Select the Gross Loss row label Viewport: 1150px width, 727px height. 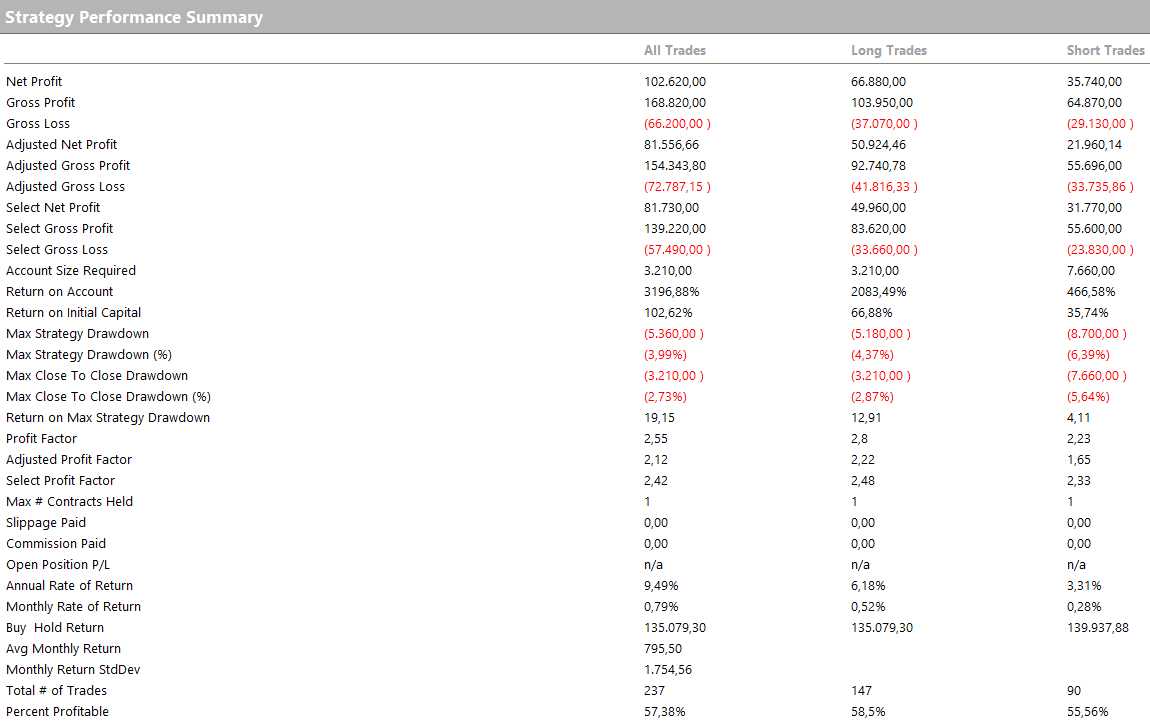click(x=38, y=124)
